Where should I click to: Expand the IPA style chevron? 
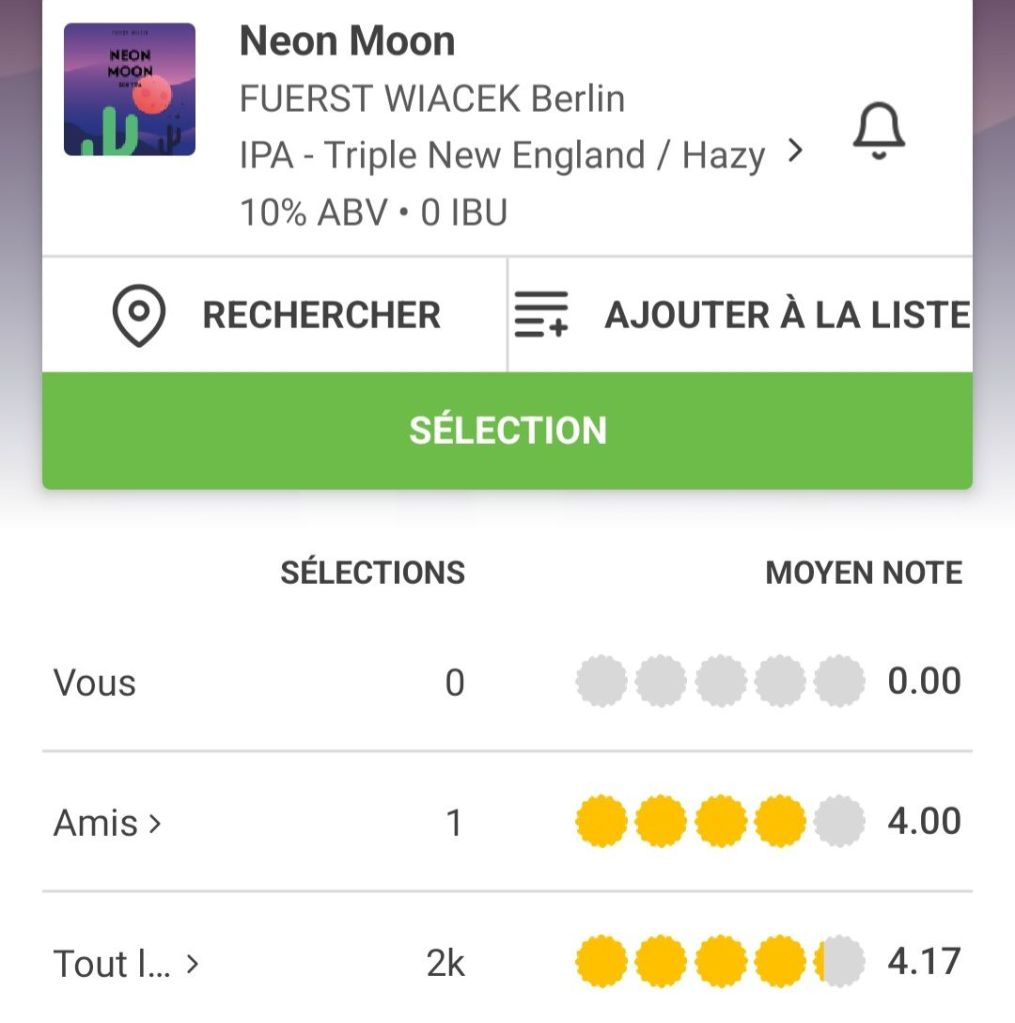[795, 152]
